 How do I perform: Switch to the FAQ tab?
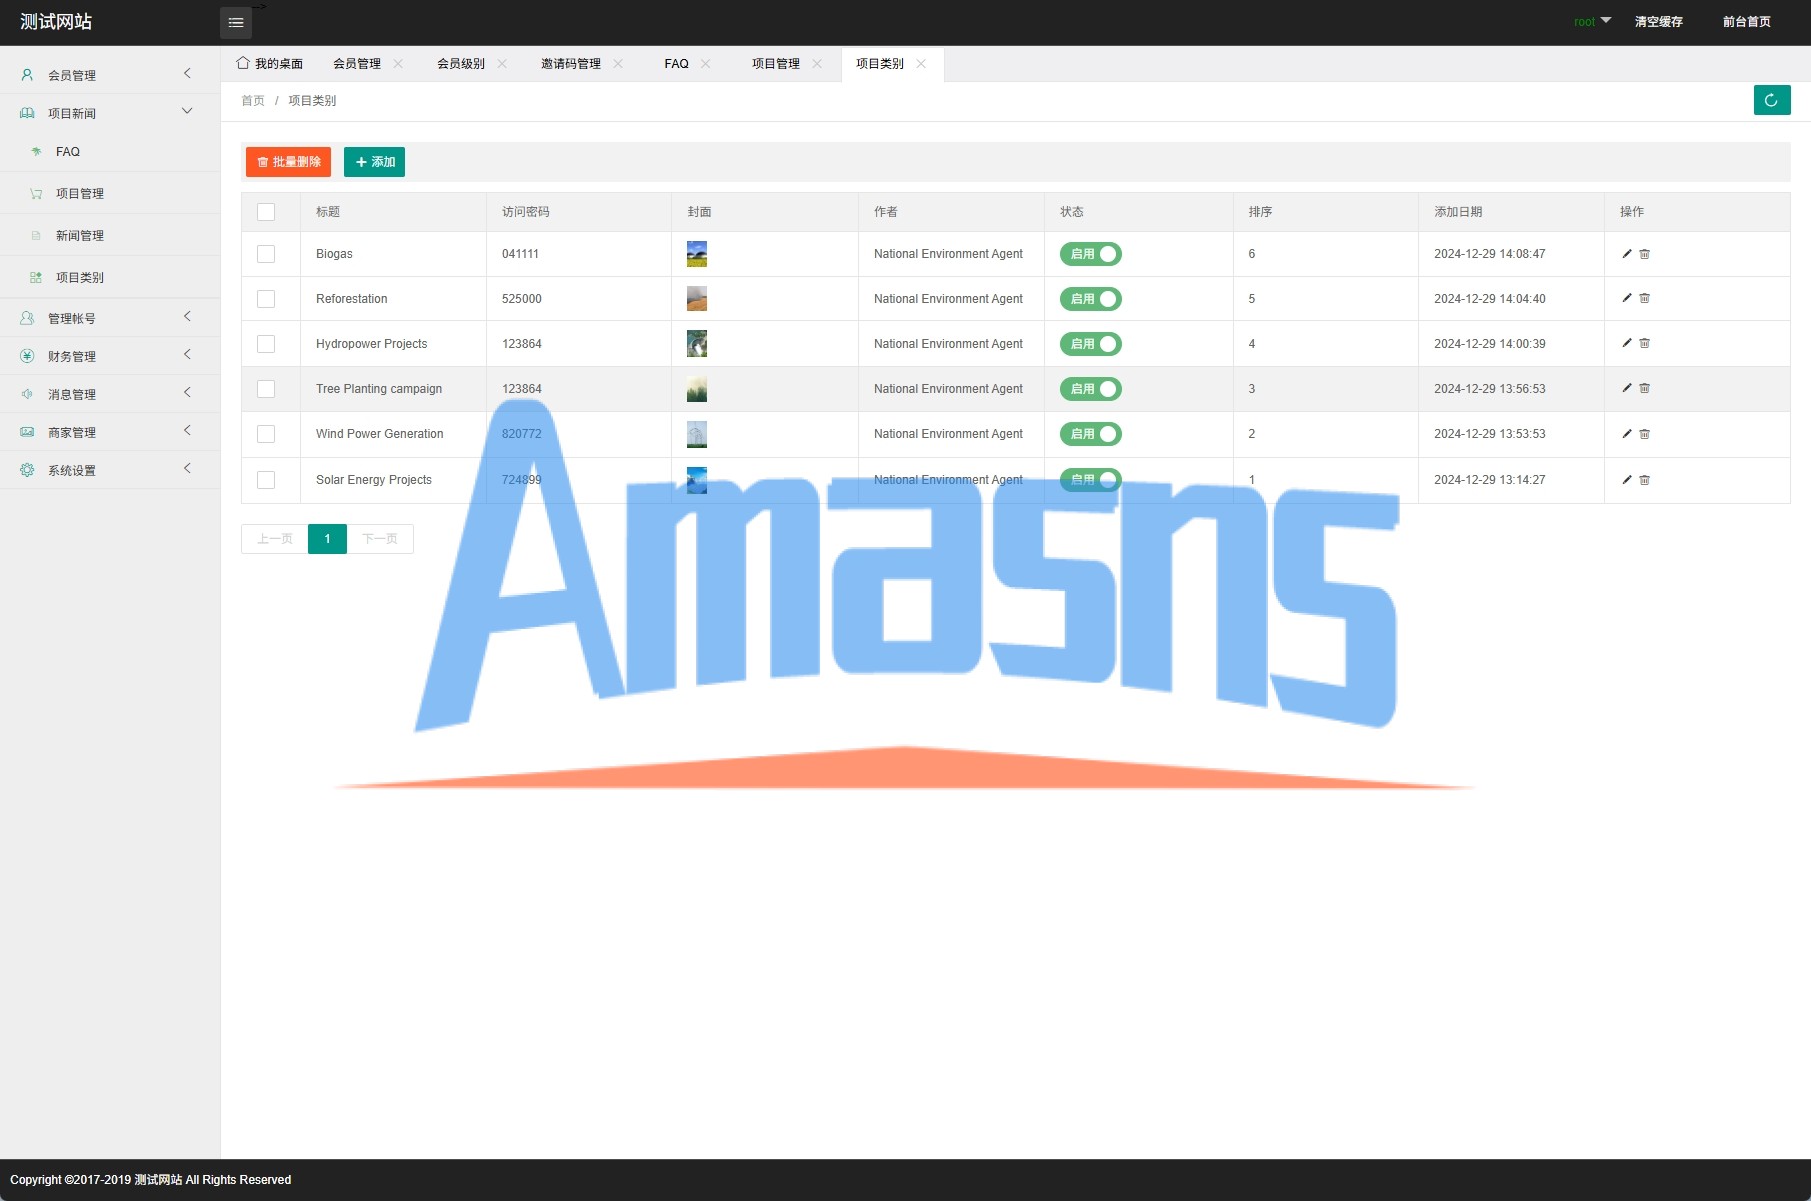676,63
